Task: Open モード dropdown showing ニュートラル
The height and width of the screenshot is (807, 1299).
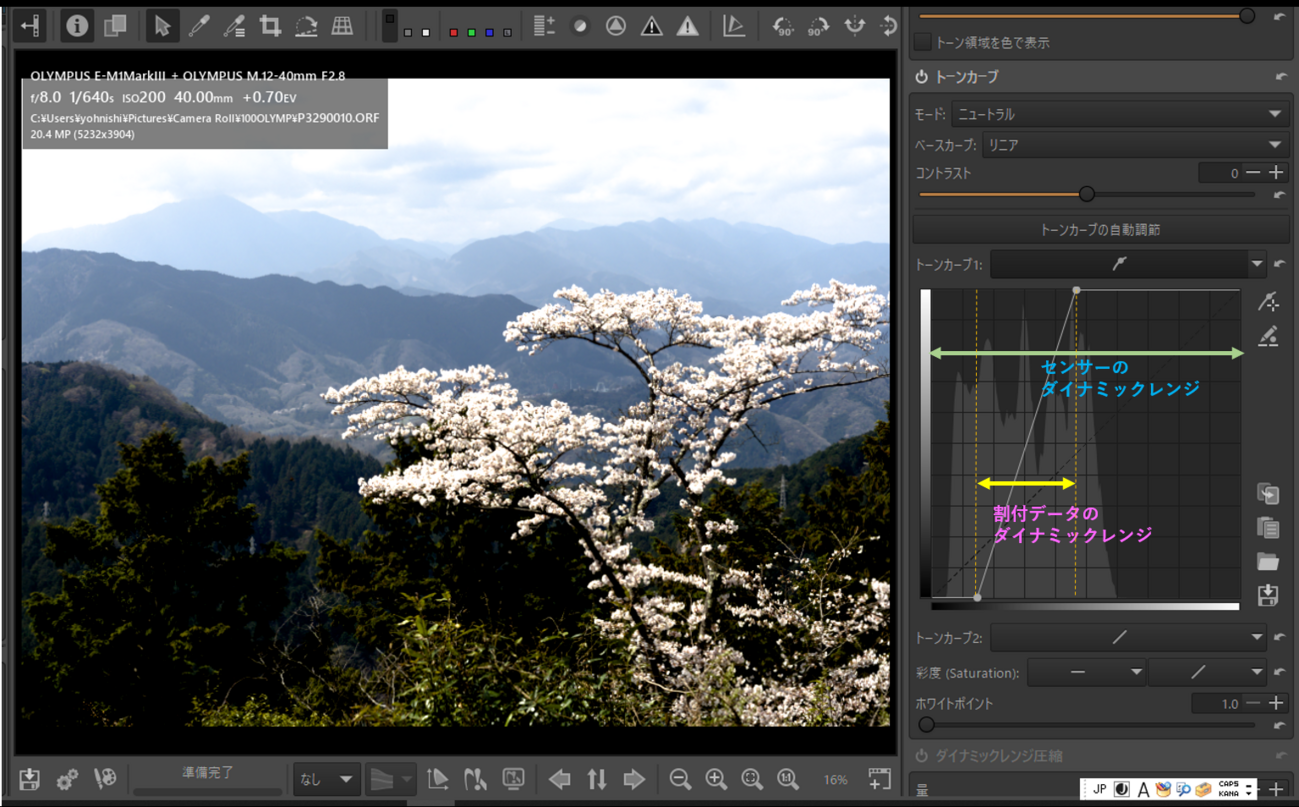Action: coord(1118,114)
